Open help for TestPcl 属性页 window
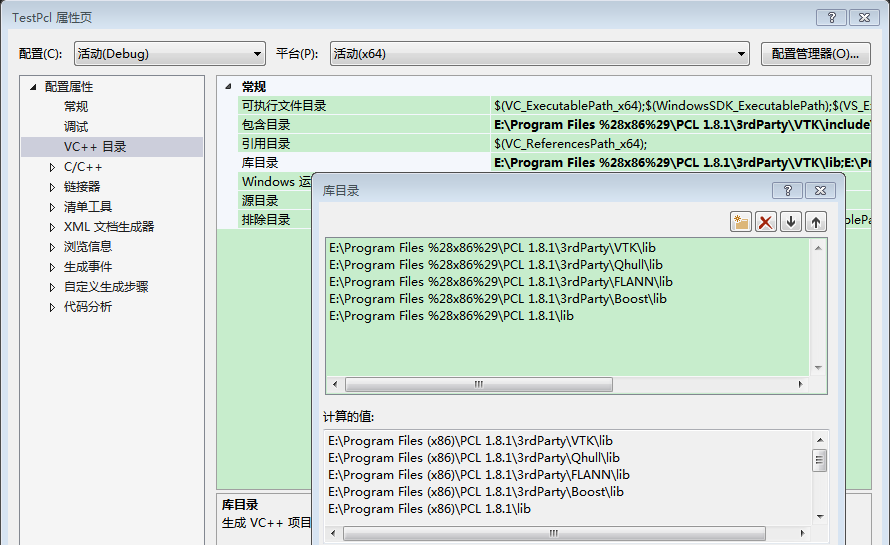The height and width of the screenshot is (545, 890). click(x=832, y=18)
